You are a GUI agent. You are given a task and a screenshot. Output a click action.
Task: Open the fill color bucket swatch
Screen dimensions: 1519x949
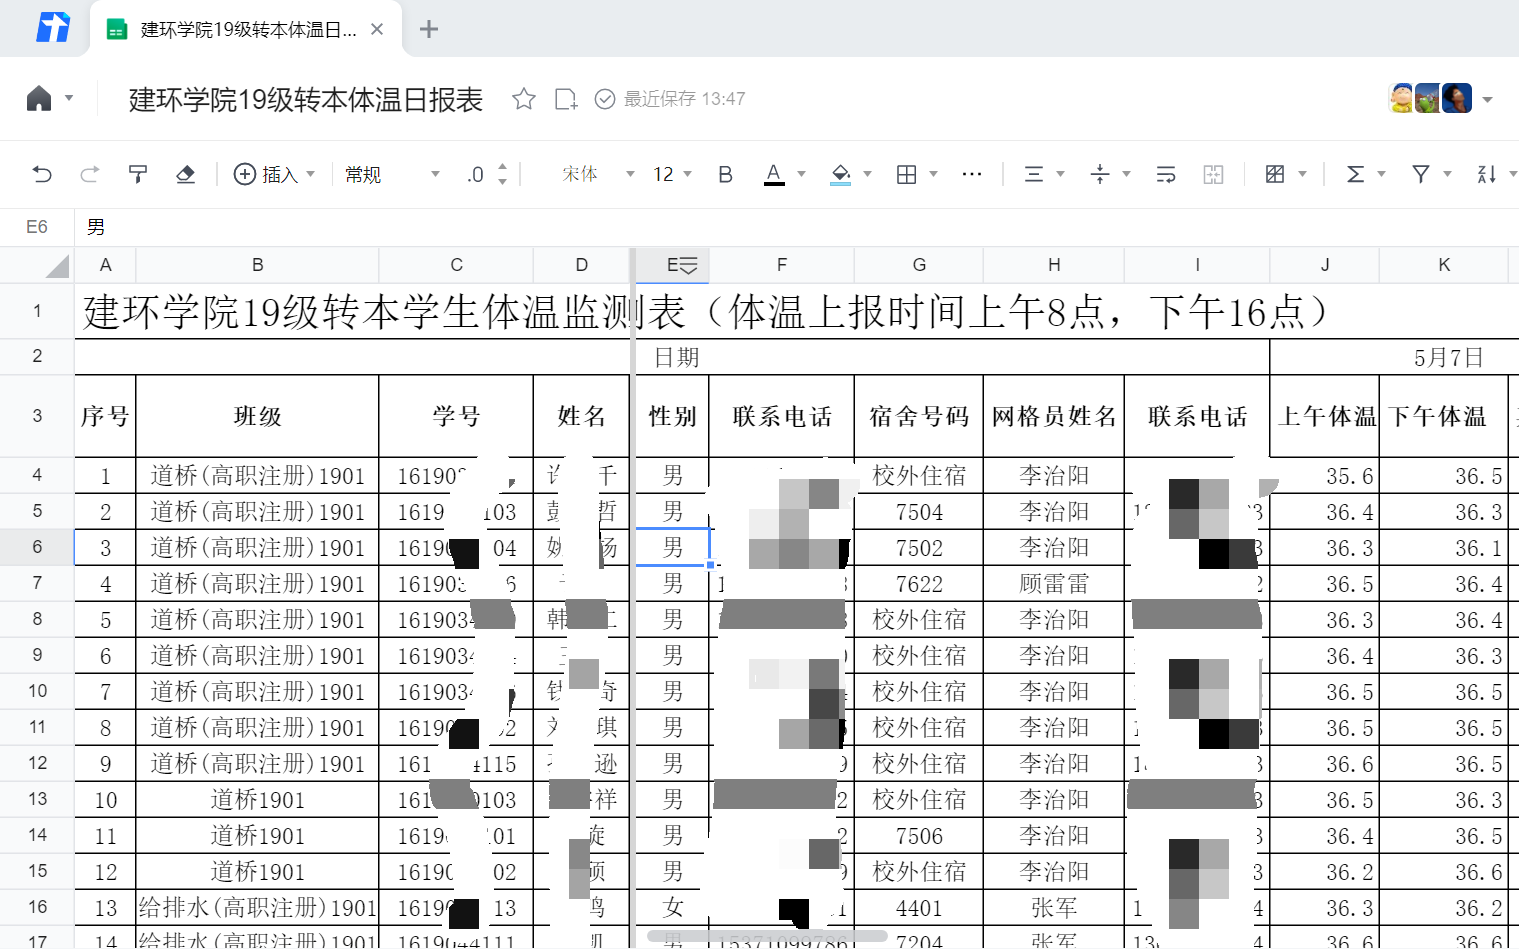(841, 174)
